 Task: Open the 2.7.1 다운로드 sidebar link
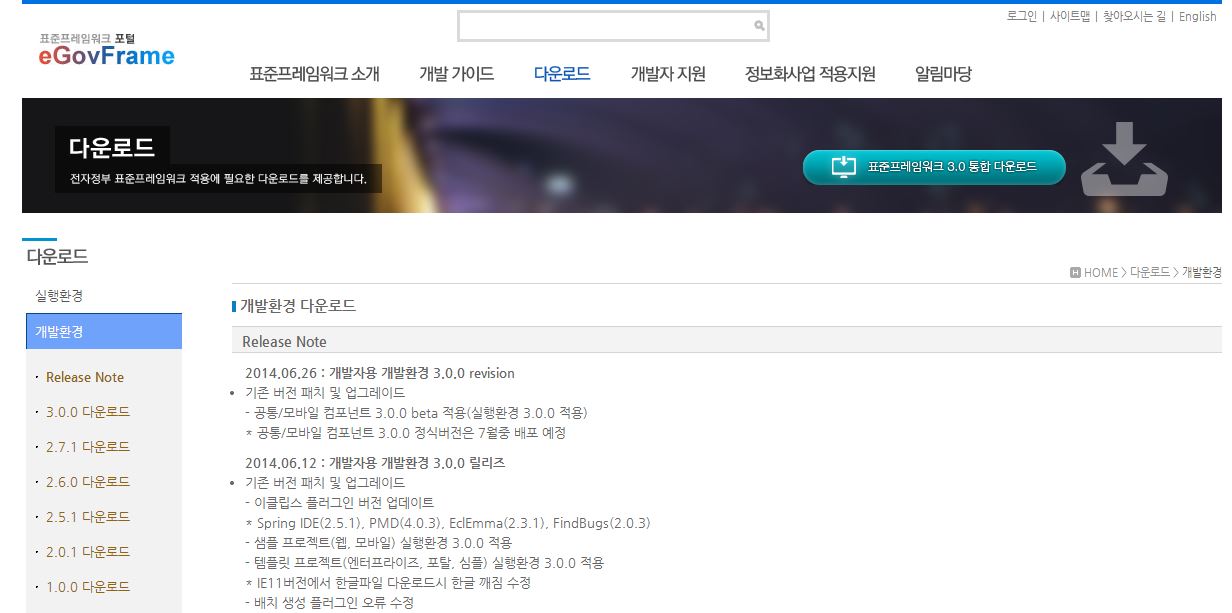[88, 447]
